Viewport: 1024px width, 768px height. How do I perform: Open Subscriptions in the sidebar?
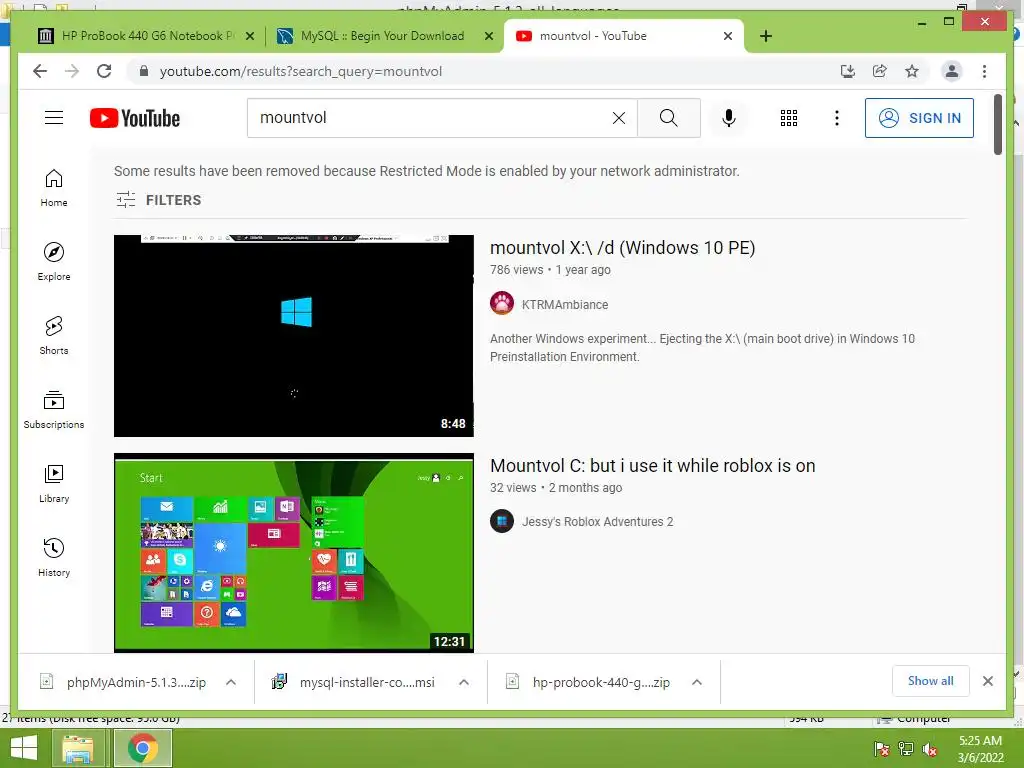pyautogui.click(x=54, y=409)
